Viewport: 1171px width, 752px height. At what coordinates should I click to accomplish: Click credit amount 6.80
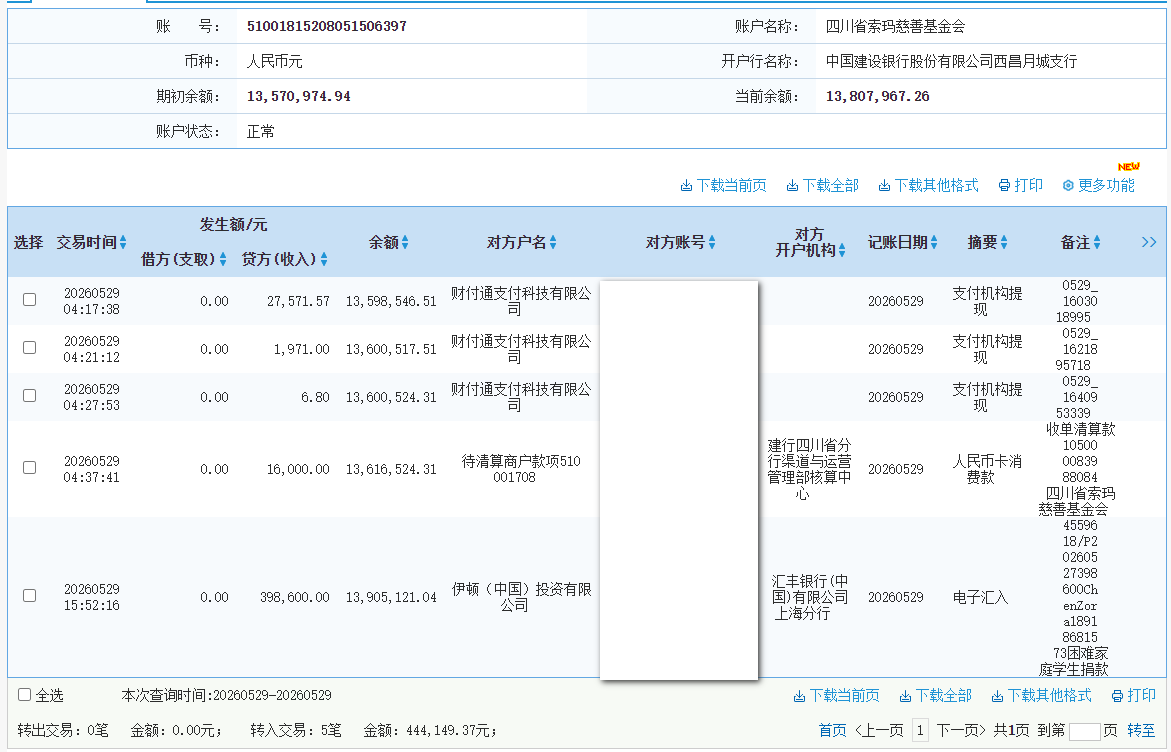315,397
